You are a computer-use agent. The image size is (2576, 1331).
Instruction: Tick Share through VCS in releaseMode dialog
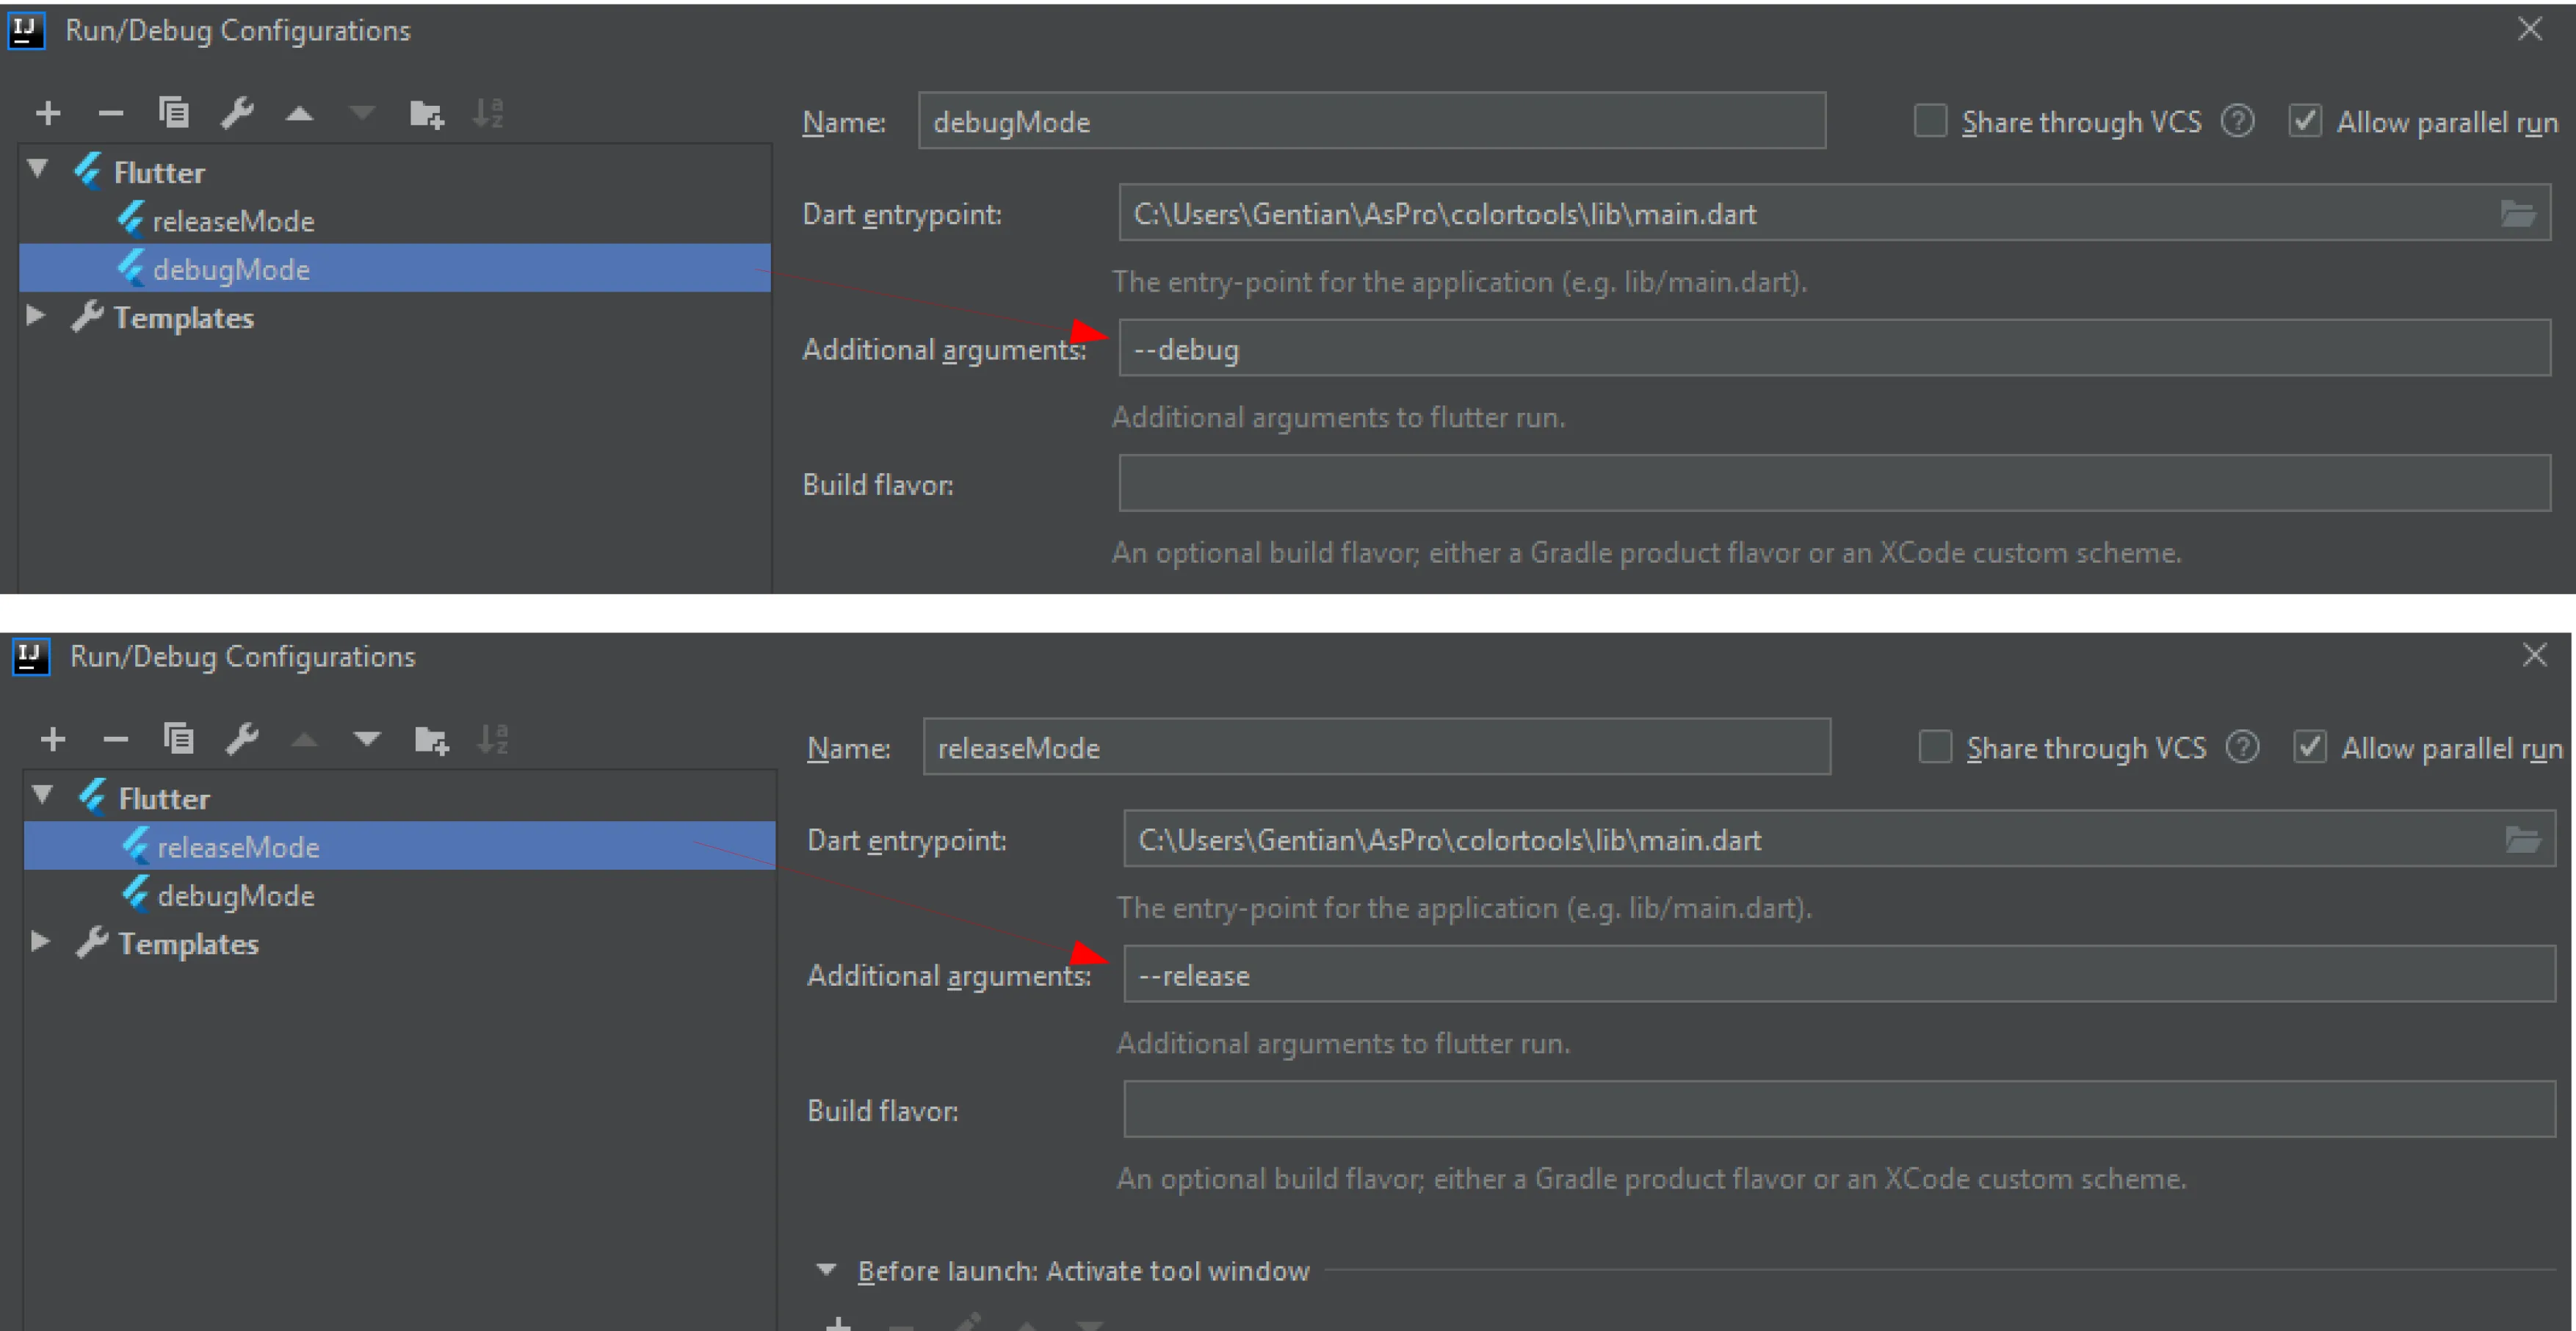click(x=1935, y=748)
